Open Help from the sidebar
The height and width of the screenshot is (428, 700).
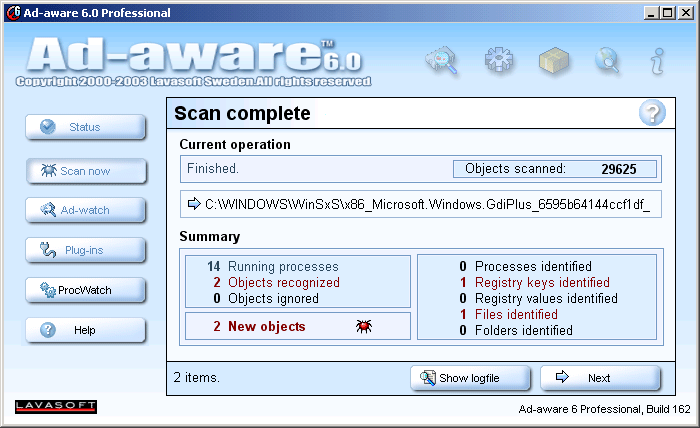[86, 330]
